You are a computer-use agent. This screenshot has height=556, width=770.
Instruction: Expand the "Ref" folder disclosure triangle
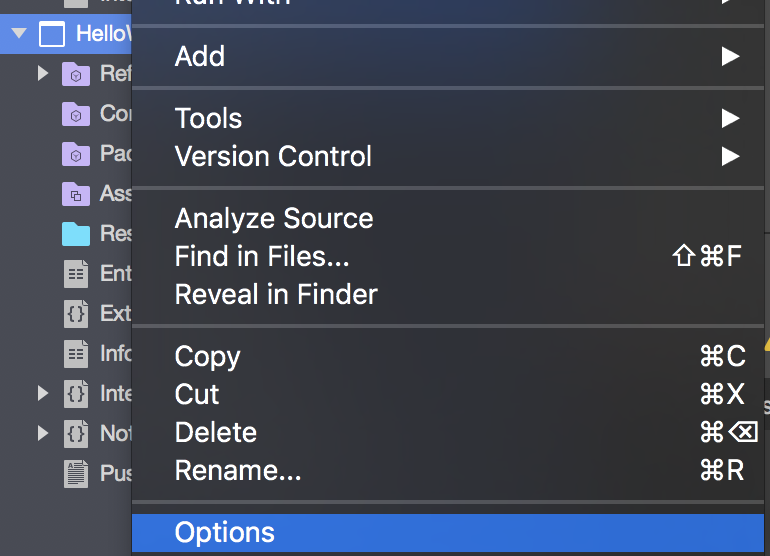click(x=42, y=74)
